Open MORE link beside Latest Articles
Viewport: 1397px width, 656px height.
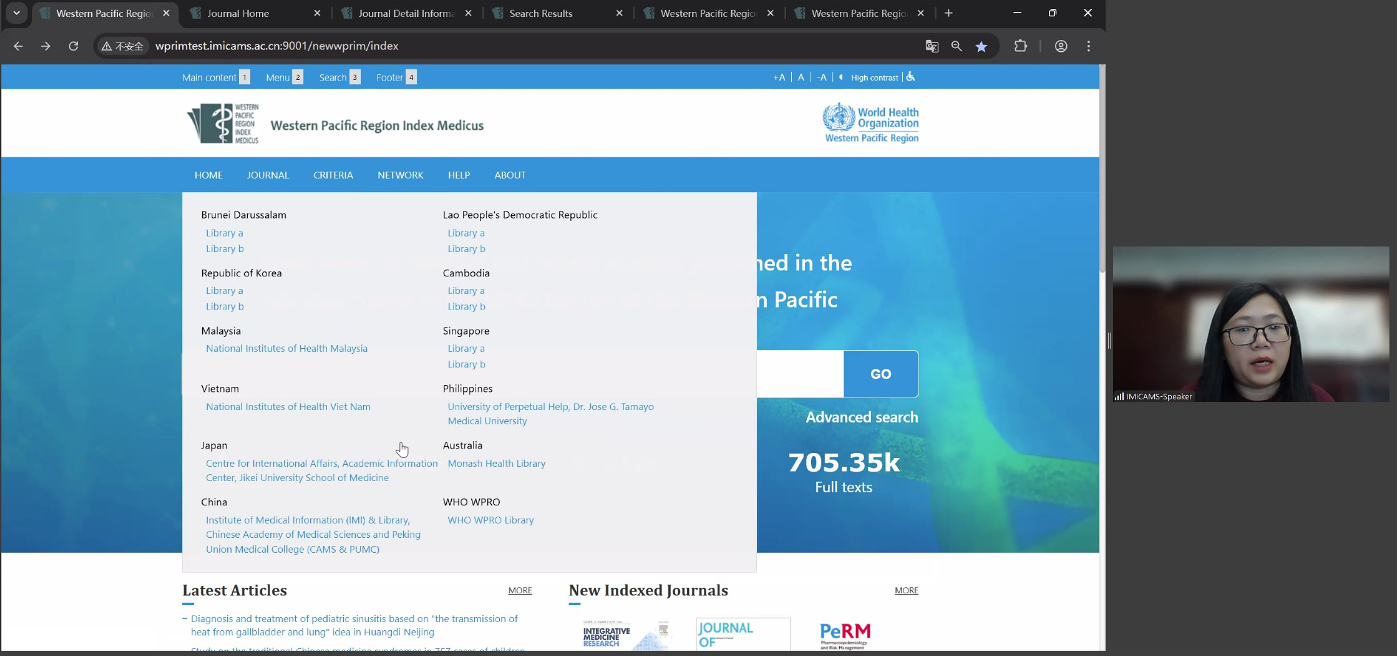[x=520, y=590]
